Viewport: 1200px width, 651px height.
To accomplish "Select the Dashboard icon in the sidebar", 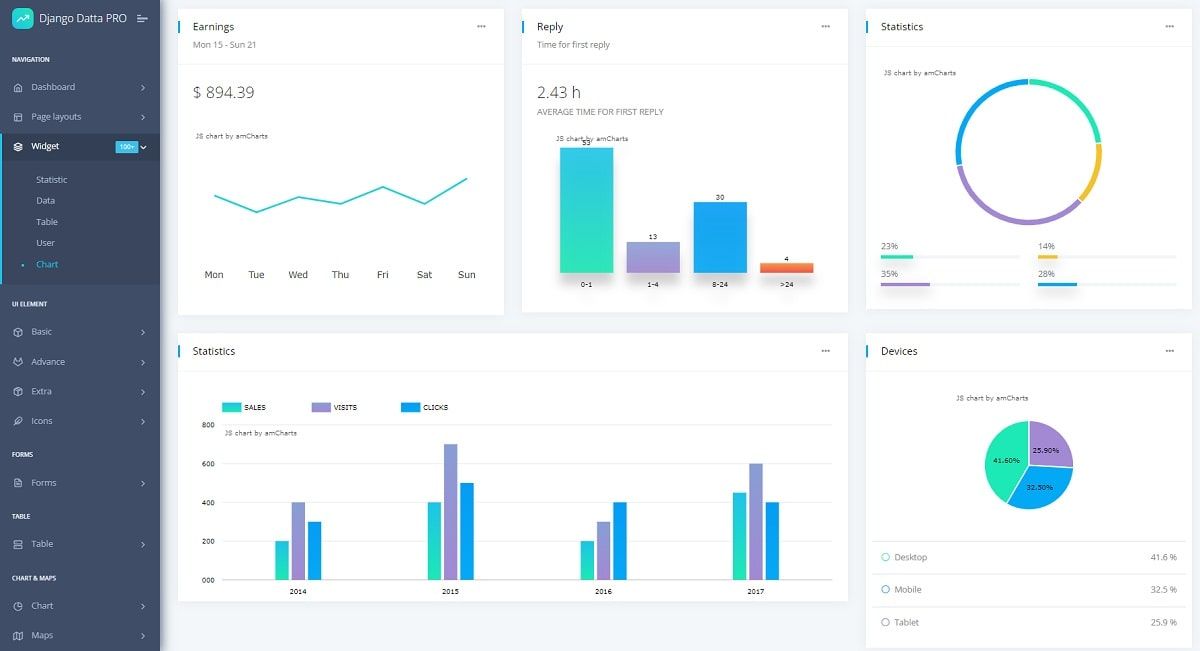I will 17,87.
